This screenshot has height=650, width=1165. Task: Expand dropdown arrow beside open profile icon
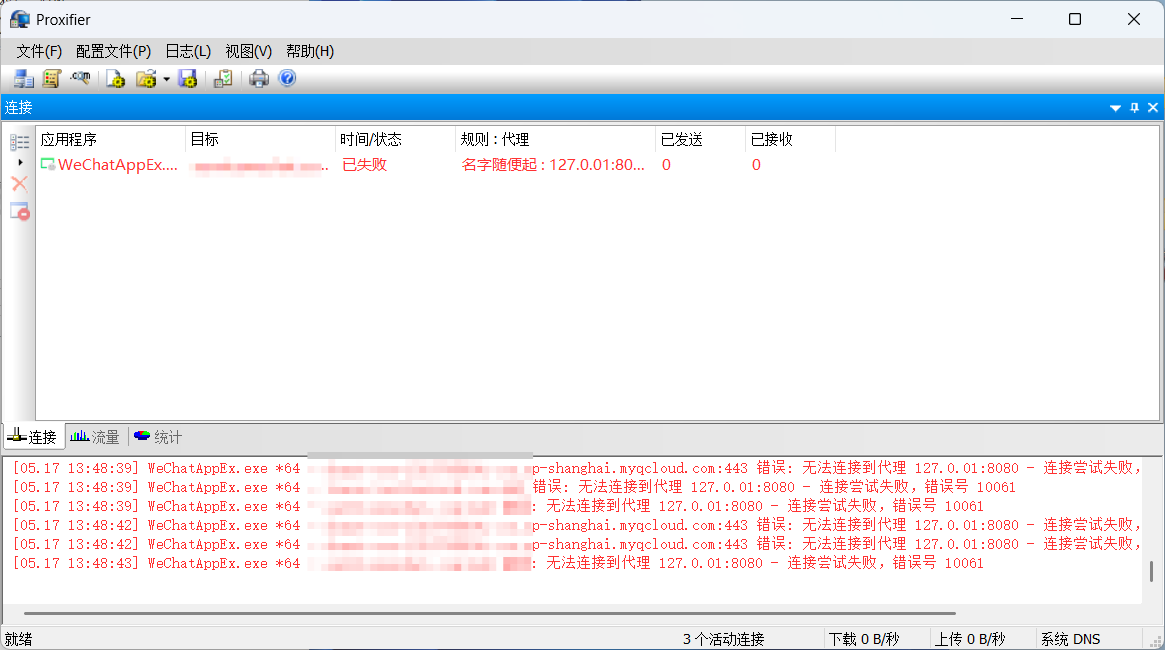pyautogui.click(x=166, y=79)
